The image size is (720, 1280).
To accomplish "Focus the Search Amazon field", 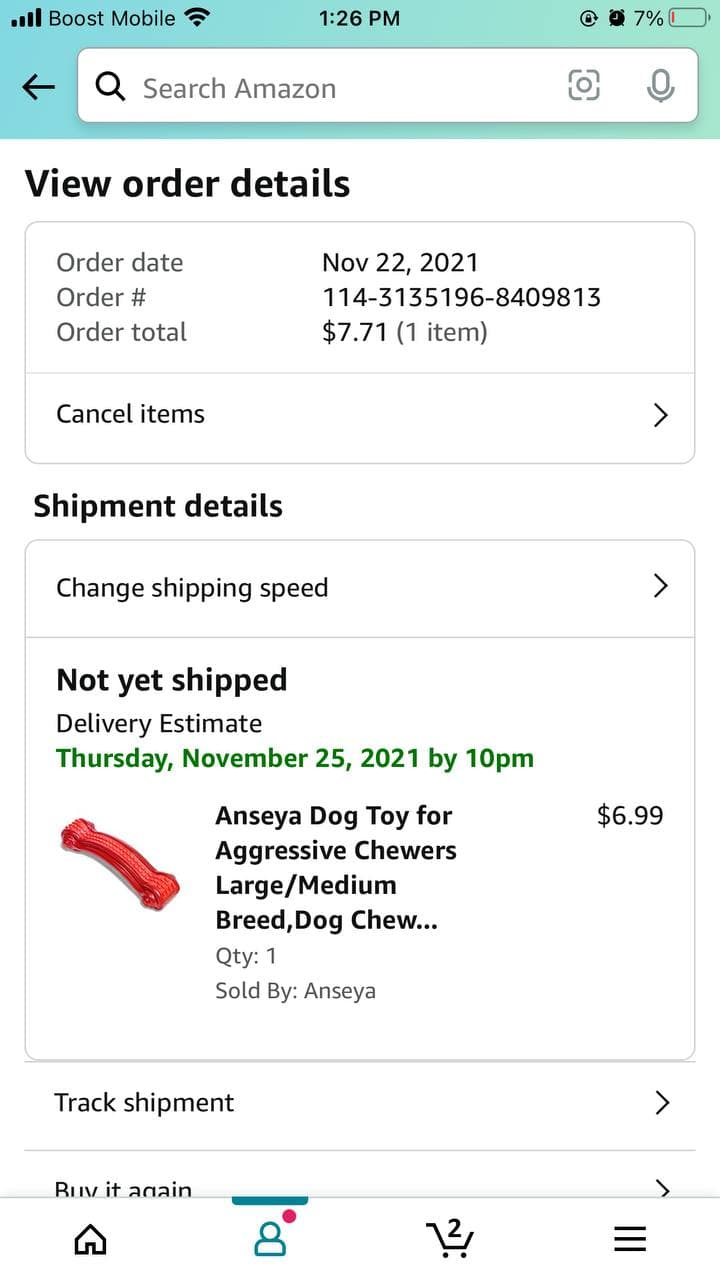I will pos(340,88).
